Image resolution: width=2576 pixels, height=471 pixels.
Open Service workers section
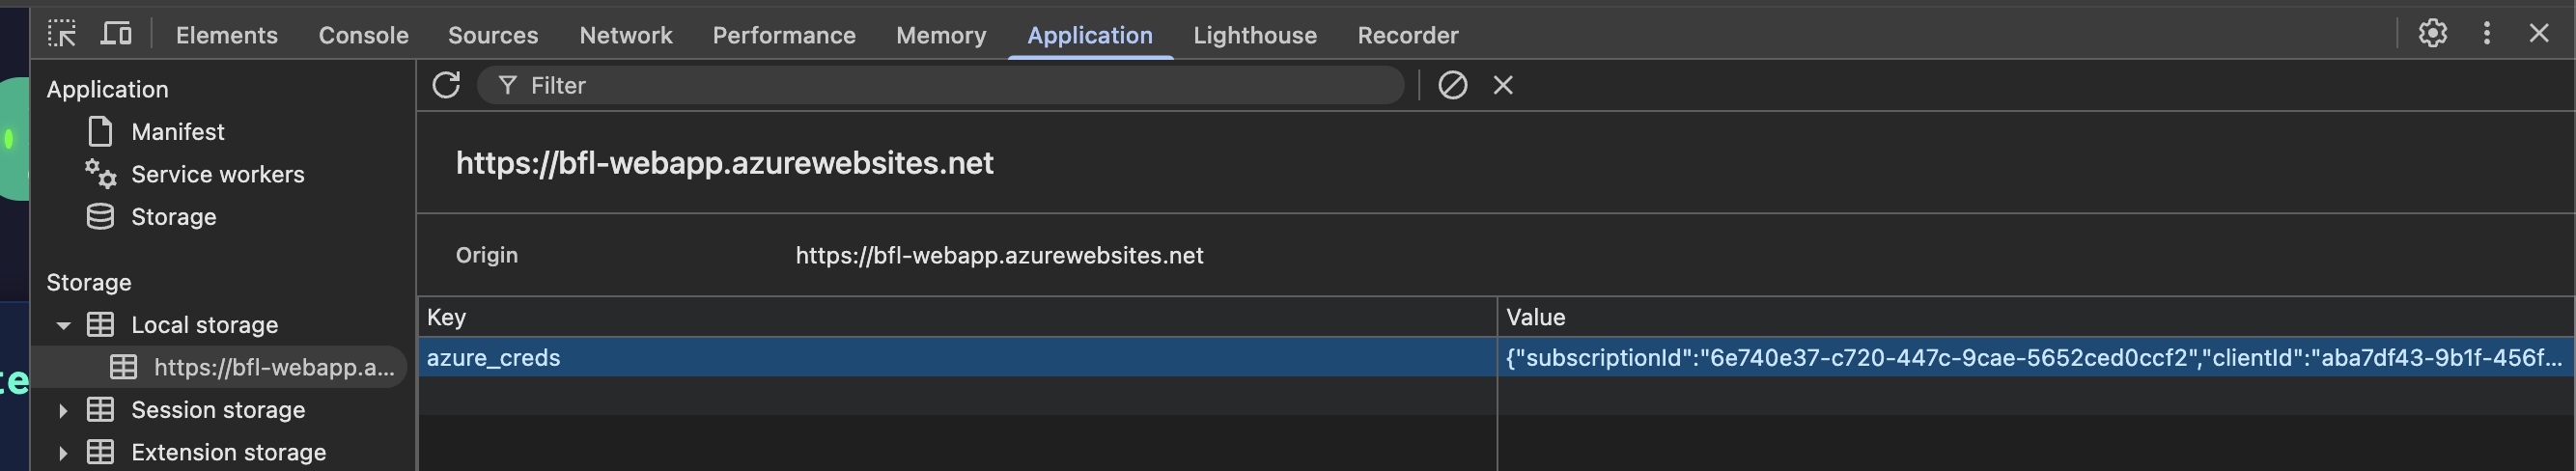pyautogui.click(x=217, y=174)
